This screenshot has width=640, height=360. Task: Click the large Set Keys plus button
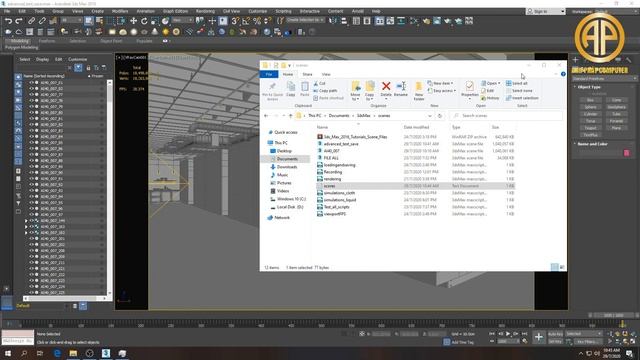point(538,337)
